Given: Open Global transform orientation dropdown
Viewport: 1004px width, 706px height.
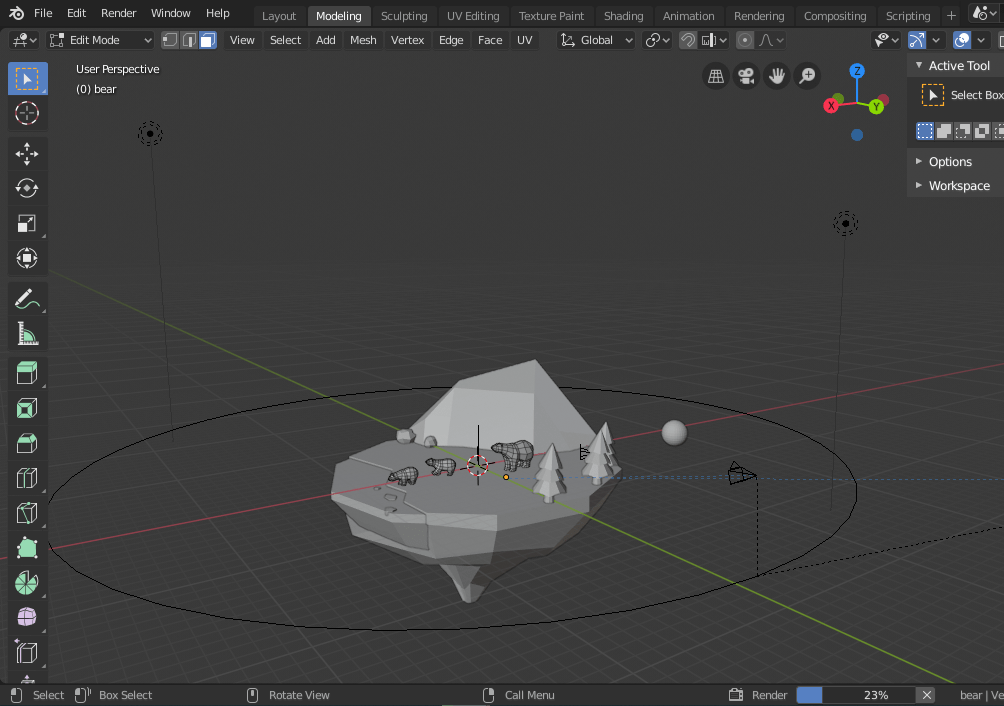Looking at the screenshot, I should point(597,40).
